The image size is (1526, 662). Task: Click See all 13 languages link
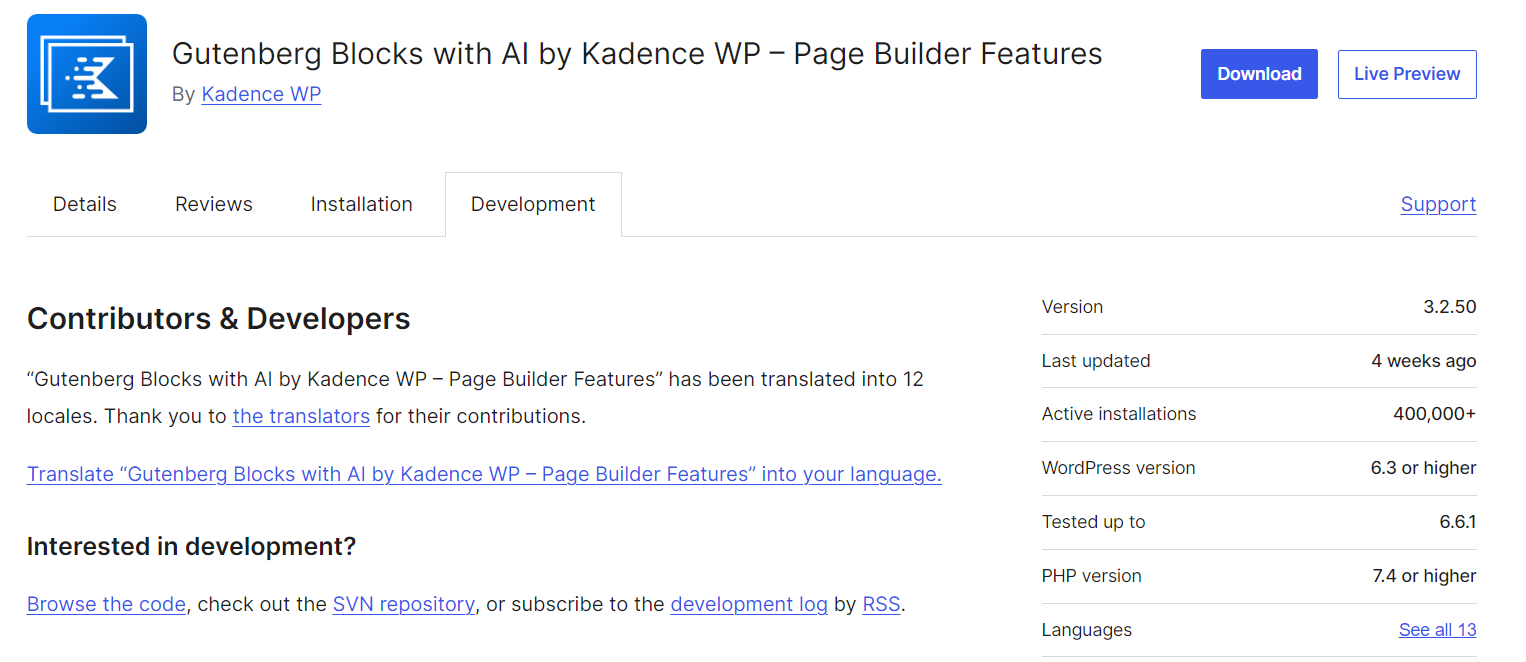(x=1437, y=630)
